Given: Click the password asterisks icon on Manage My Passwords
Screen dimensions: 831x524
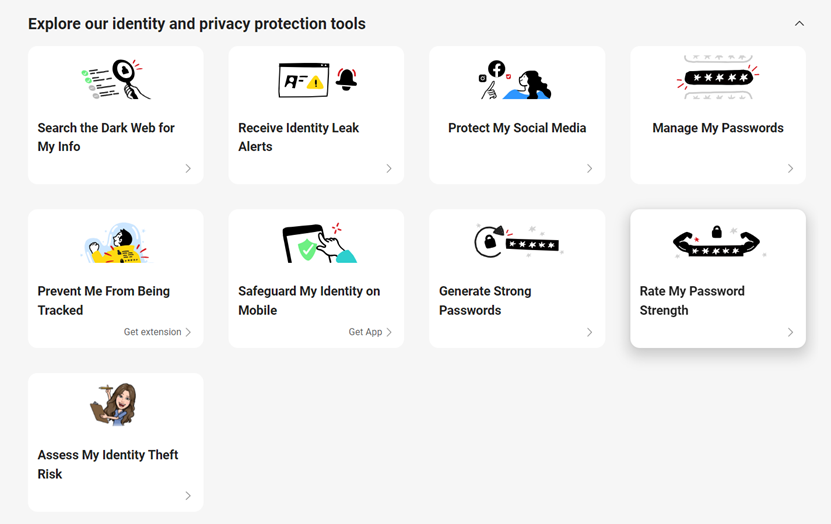Looking at the screenshot, I should 717,77.
